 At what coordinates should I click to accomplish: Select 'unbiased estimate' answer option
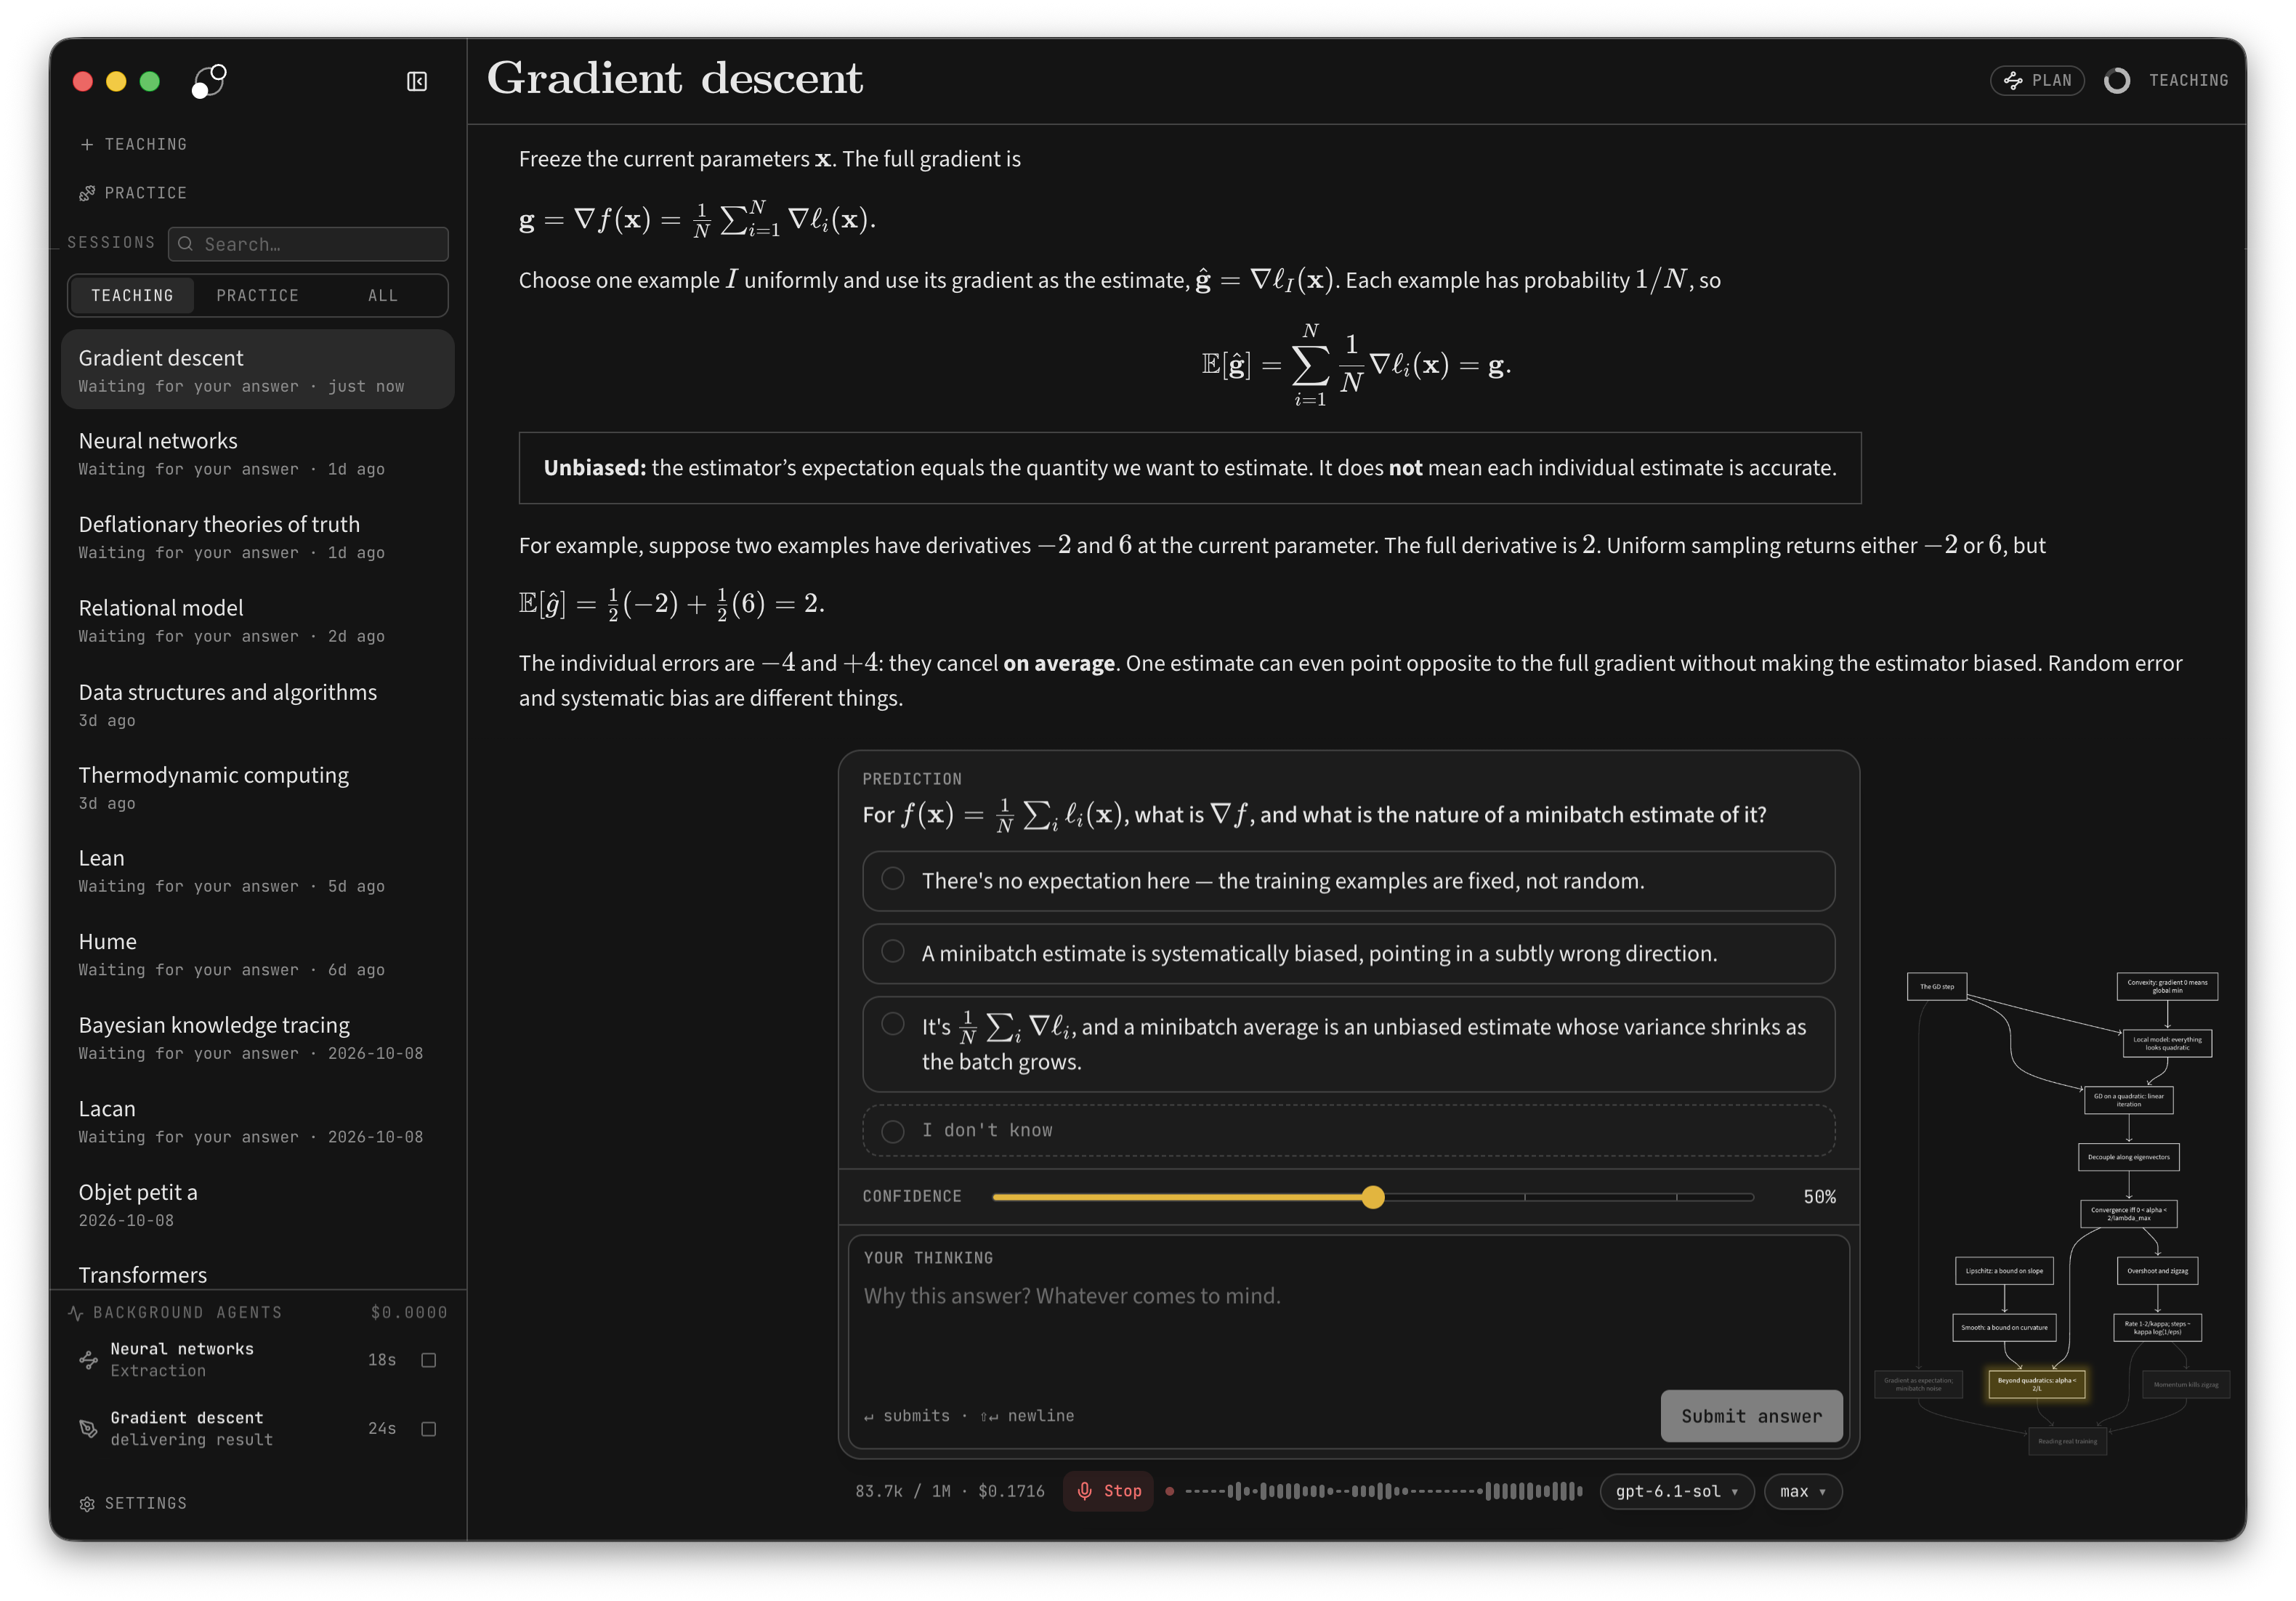click(x=1348, y=1044)
